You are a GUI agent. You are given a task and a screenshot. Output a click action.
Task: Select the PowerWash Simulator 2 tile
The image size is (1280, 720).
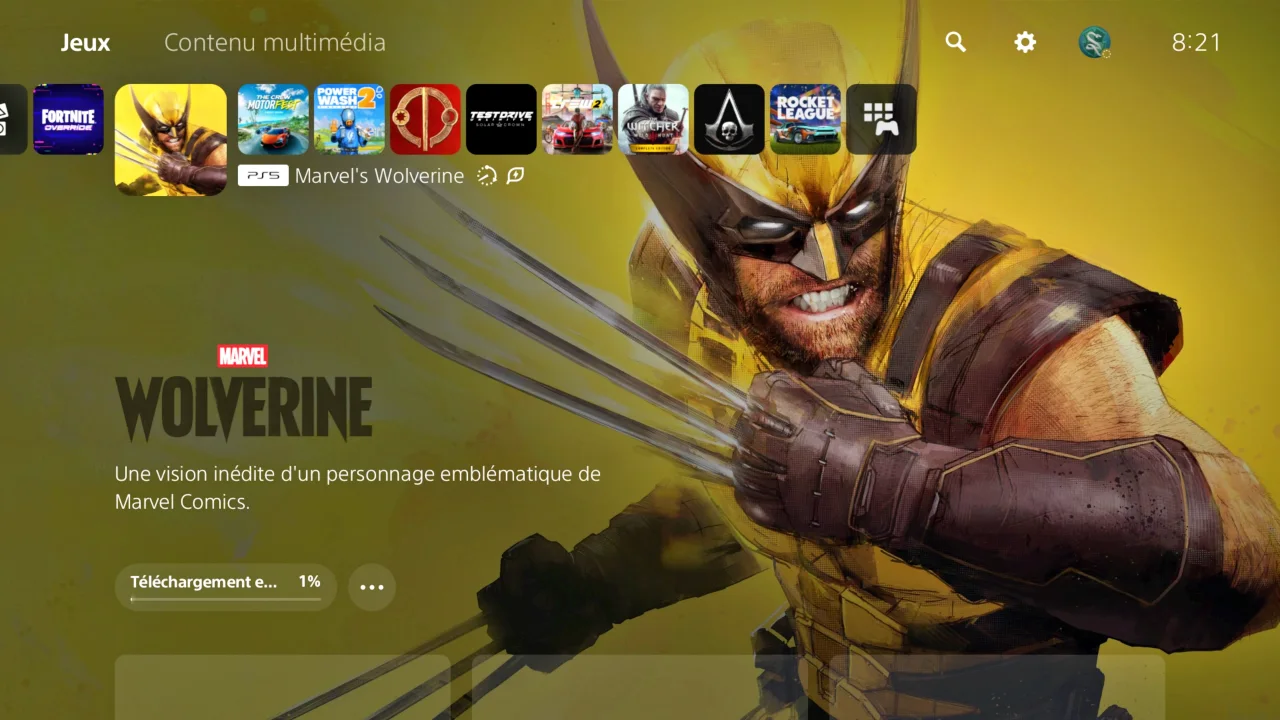click(x=349, y=119)
